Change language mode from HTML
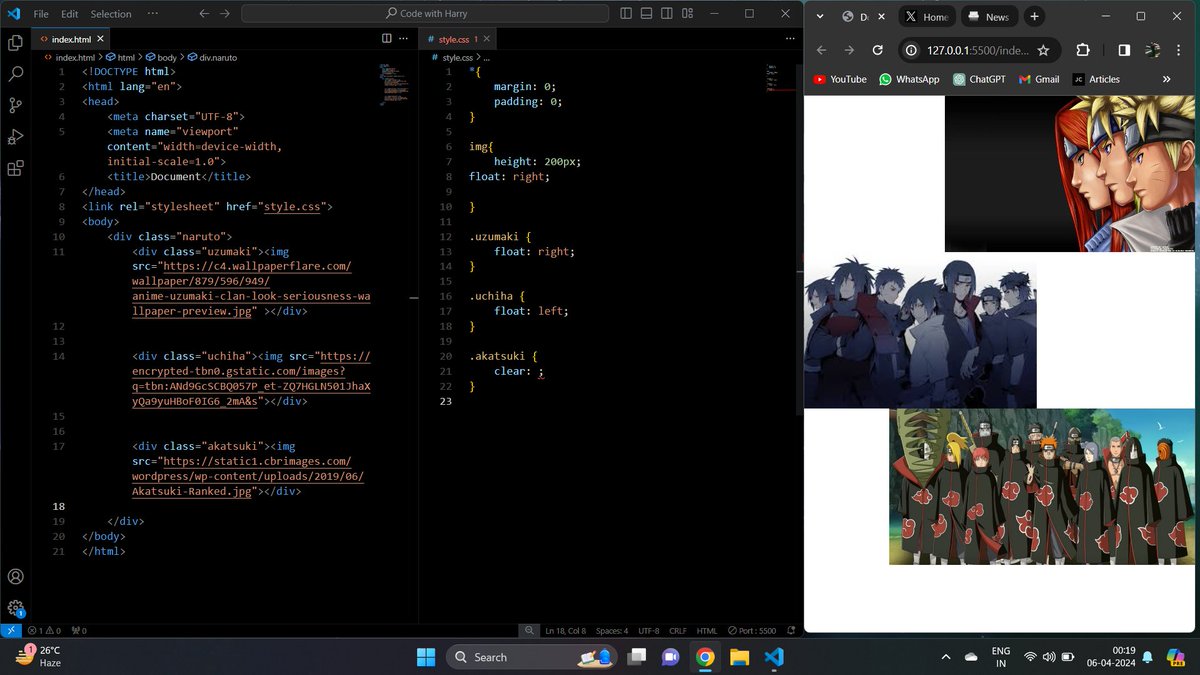 [x=707, y=631]
